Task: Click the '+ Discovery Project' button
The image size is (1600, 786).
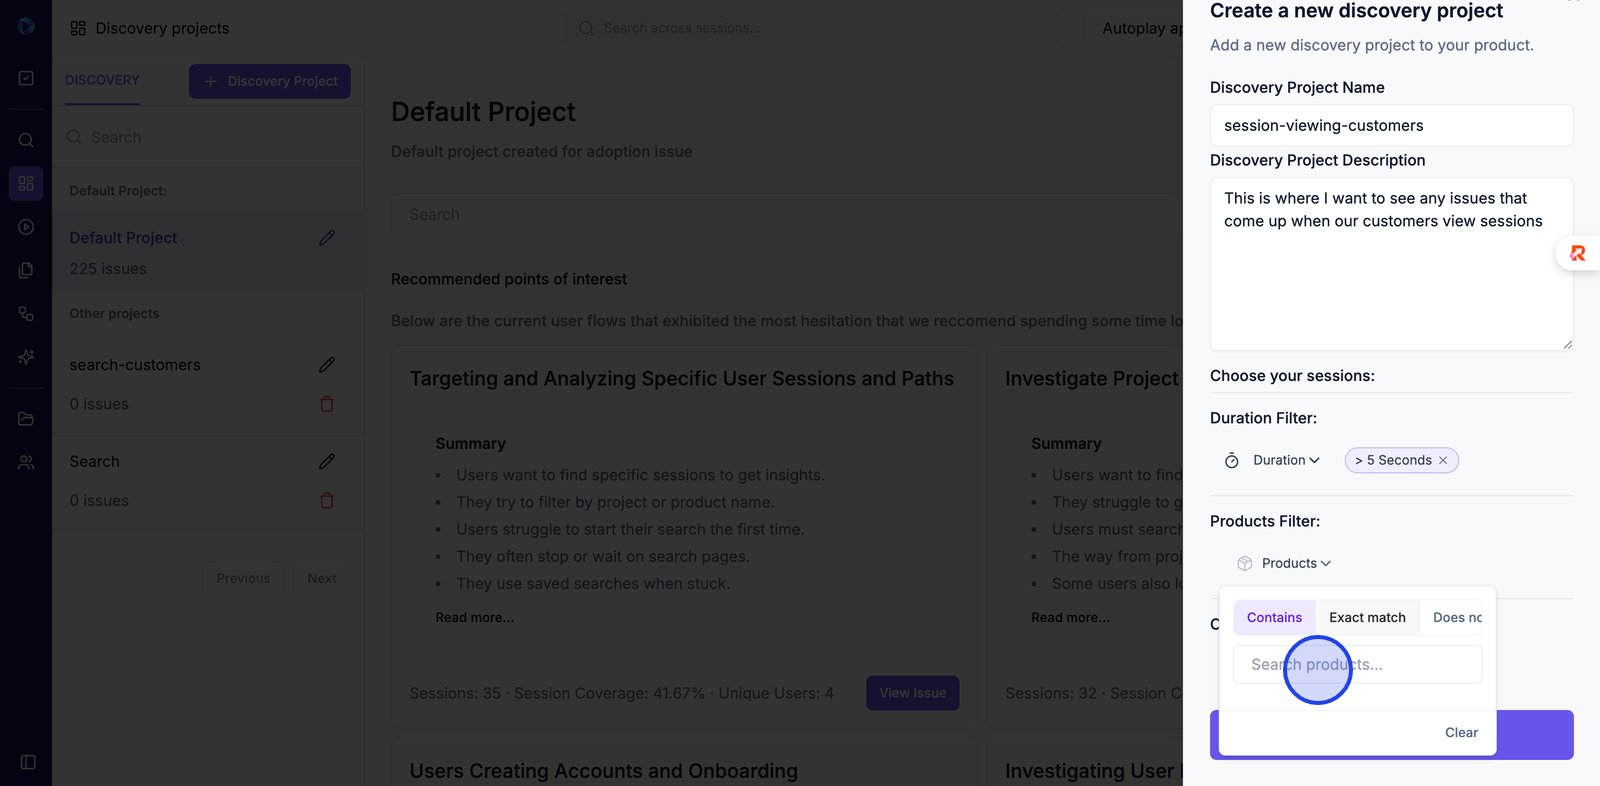Action: [x=270, y=82]
